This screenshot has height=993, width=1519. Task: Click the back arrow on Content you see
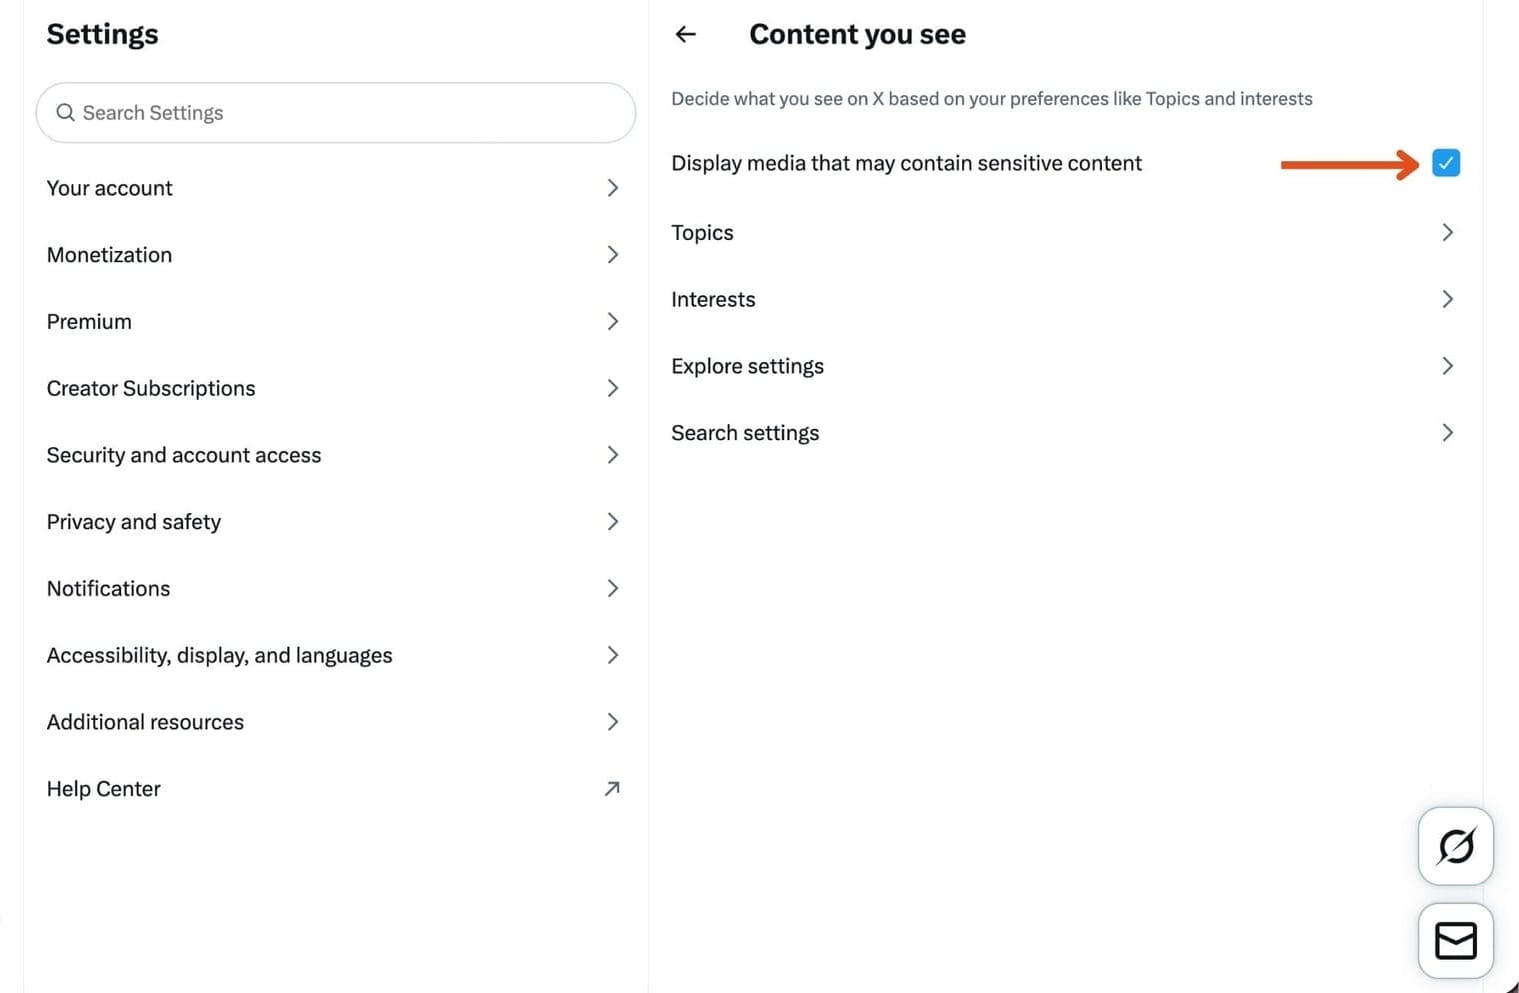[x=685, y=34]
